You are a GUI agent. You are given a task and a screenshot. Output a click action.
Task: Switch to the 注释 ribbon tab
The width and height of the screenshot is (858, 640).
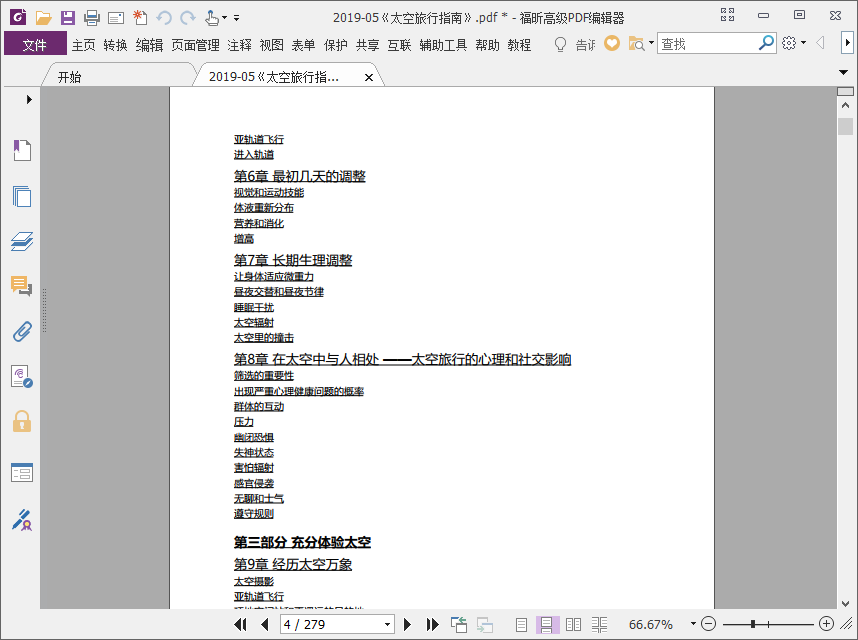pos(240,45)
